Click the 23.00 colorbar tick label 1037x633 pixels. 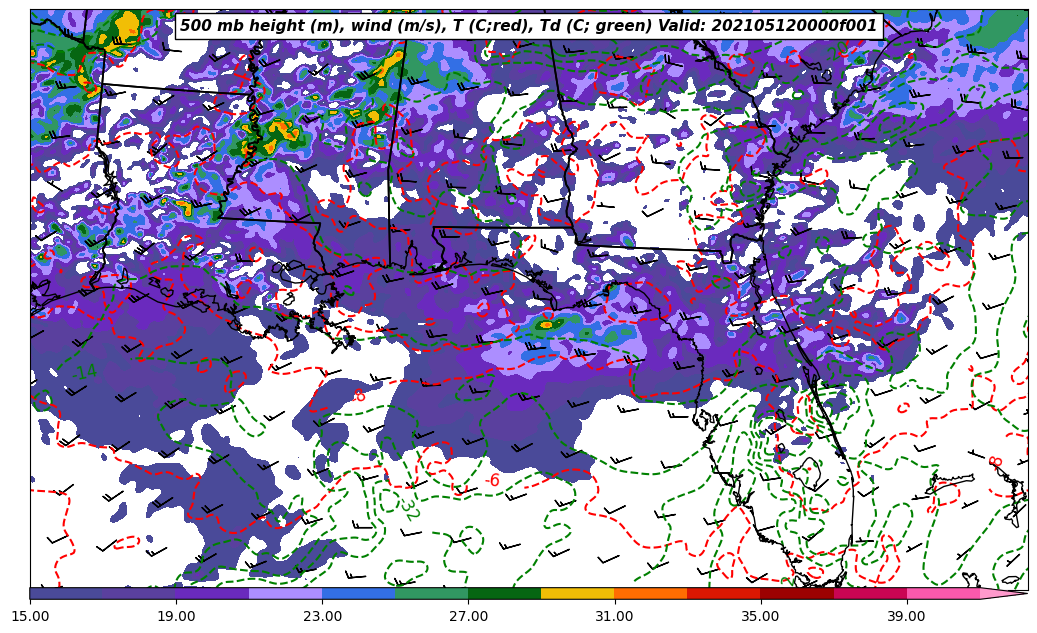pos(322,616)
